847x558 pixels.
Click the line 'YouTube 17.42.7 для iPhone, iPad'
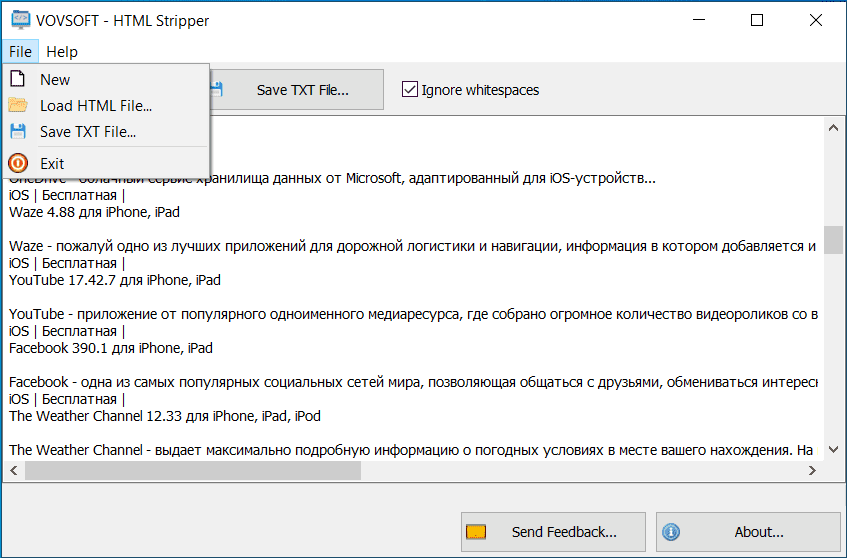pyautogui.click(x=115, y=280)
